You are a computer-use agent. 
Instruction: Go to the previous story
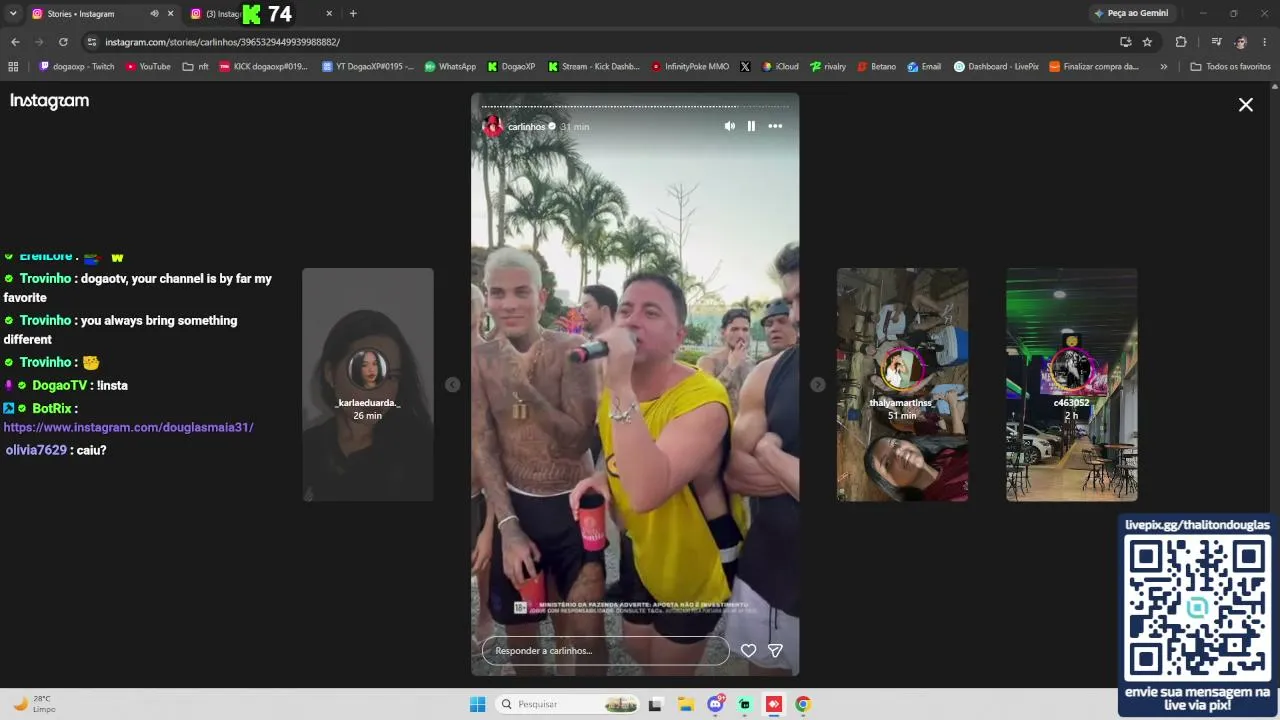pos(452,385)
